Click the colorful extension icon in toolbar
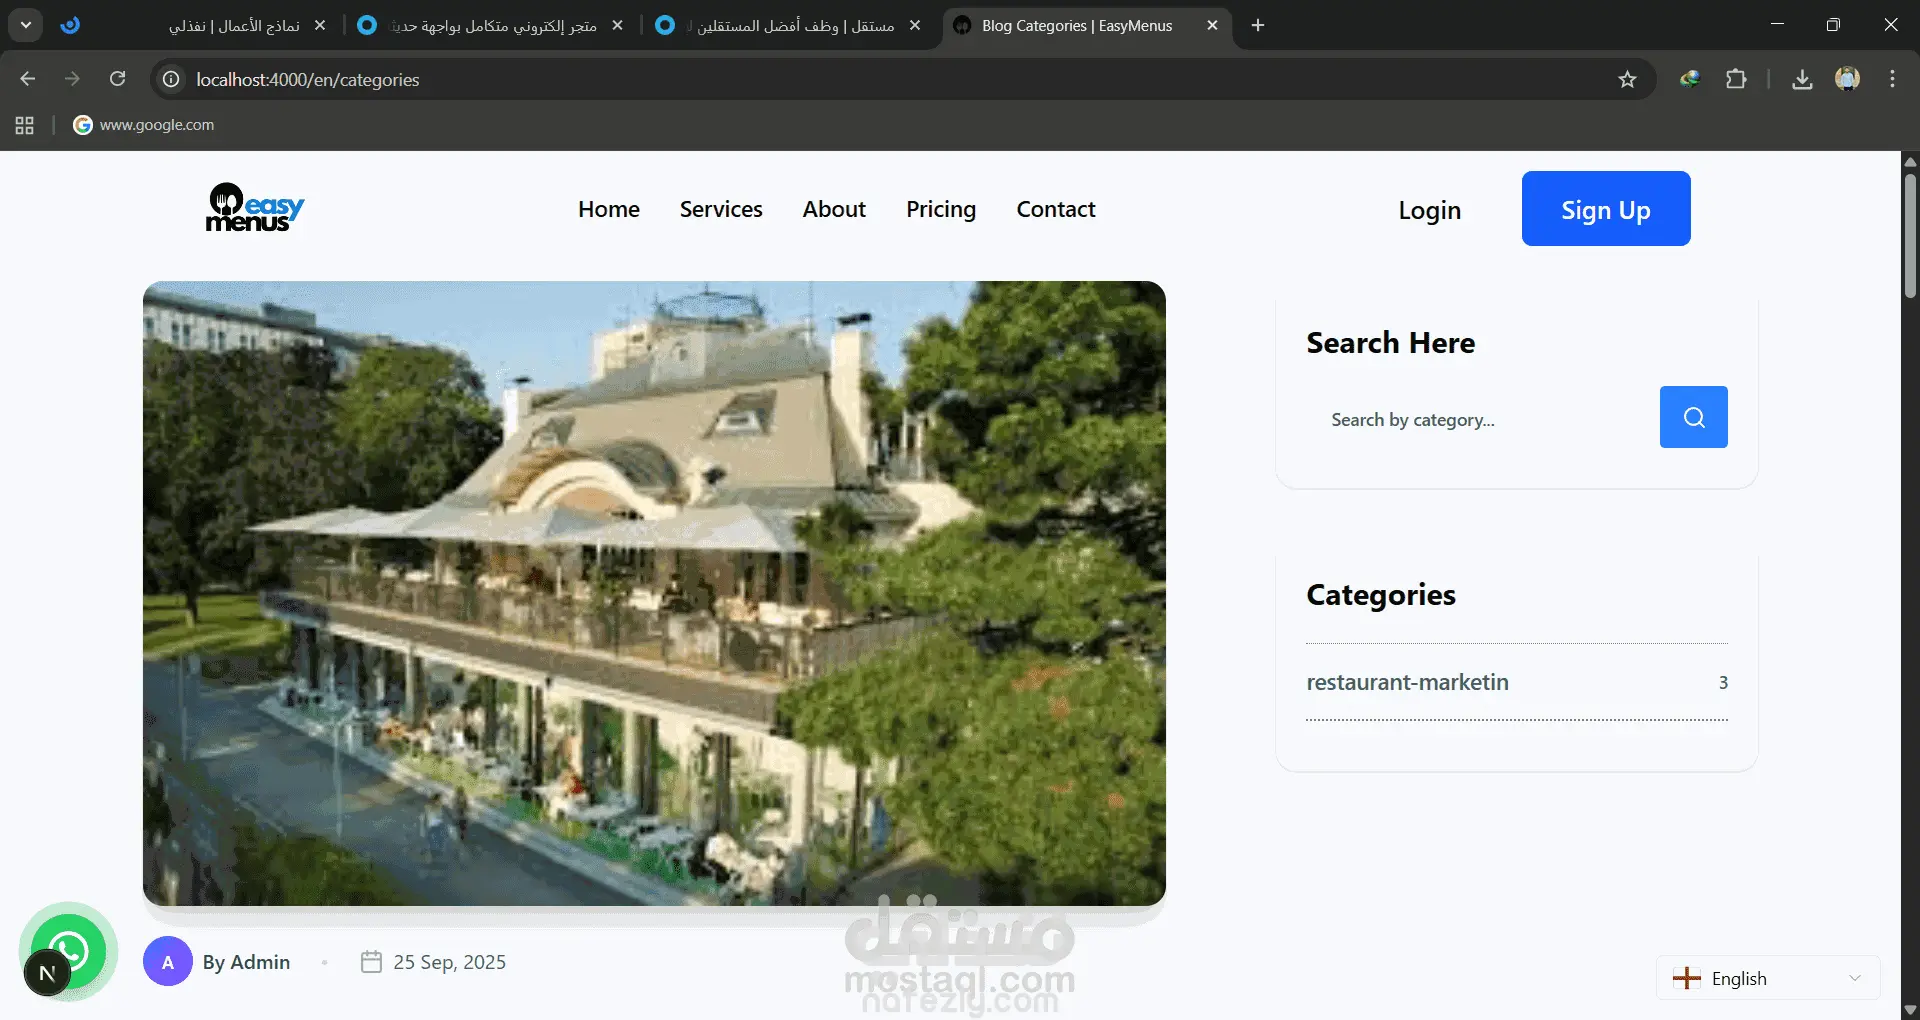 coord(1690,79)
